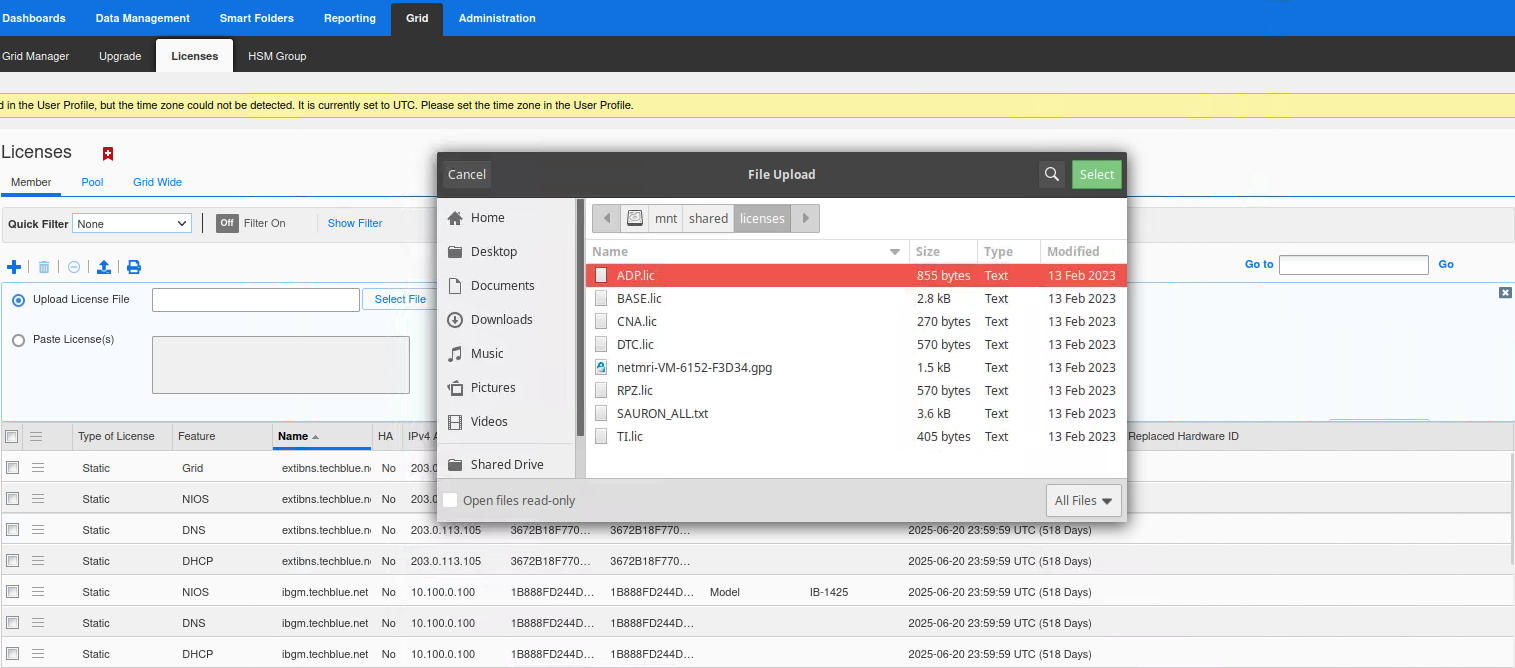Tick the checkbox for the NIOS extibns row
This screenshot has width=1515, height=668.
[12, 499]
